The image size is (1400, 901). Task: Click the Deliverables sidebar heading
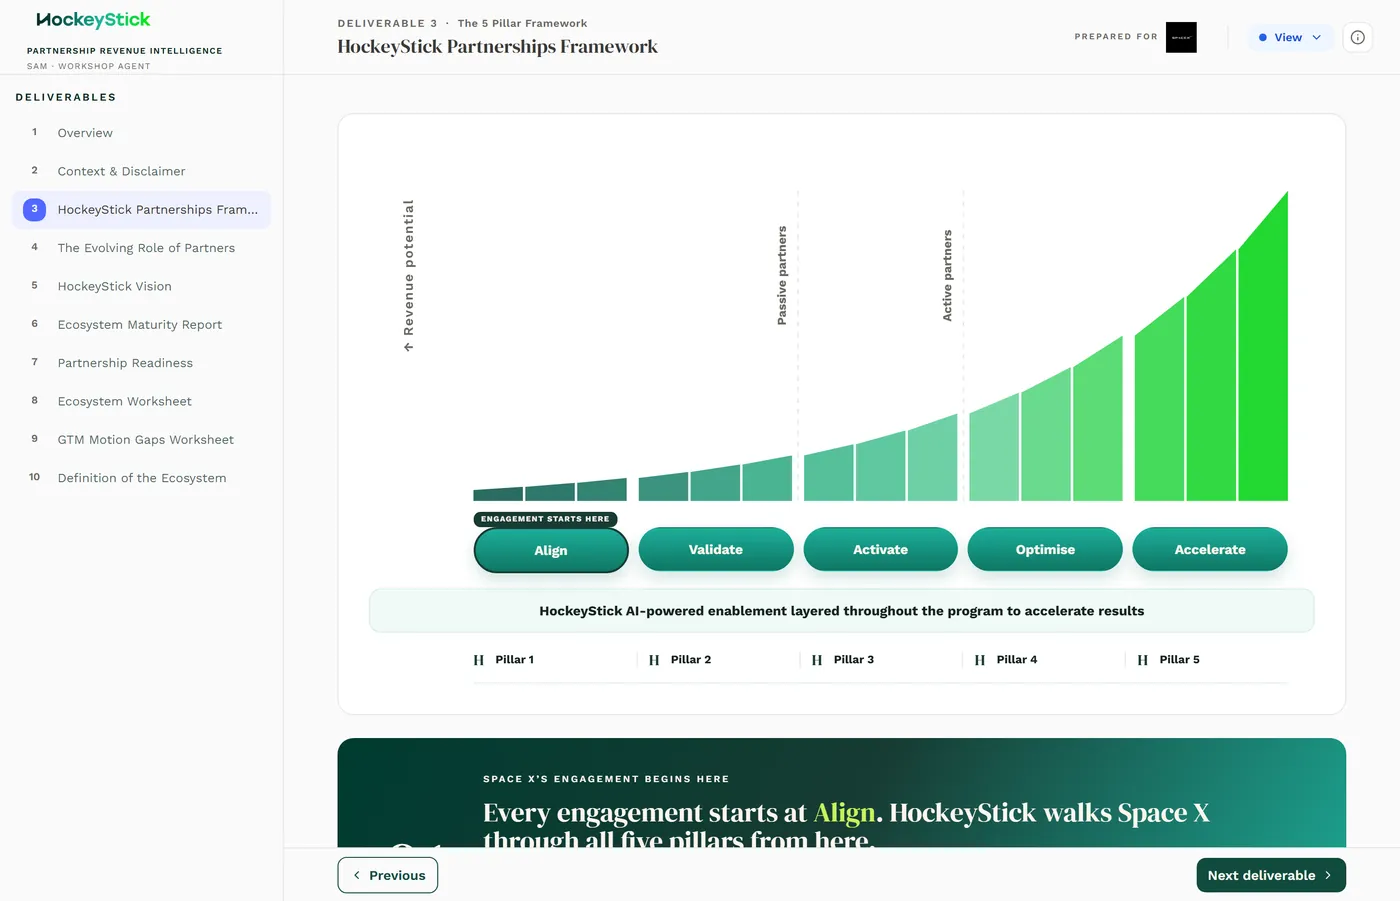(x=66, y=97)
